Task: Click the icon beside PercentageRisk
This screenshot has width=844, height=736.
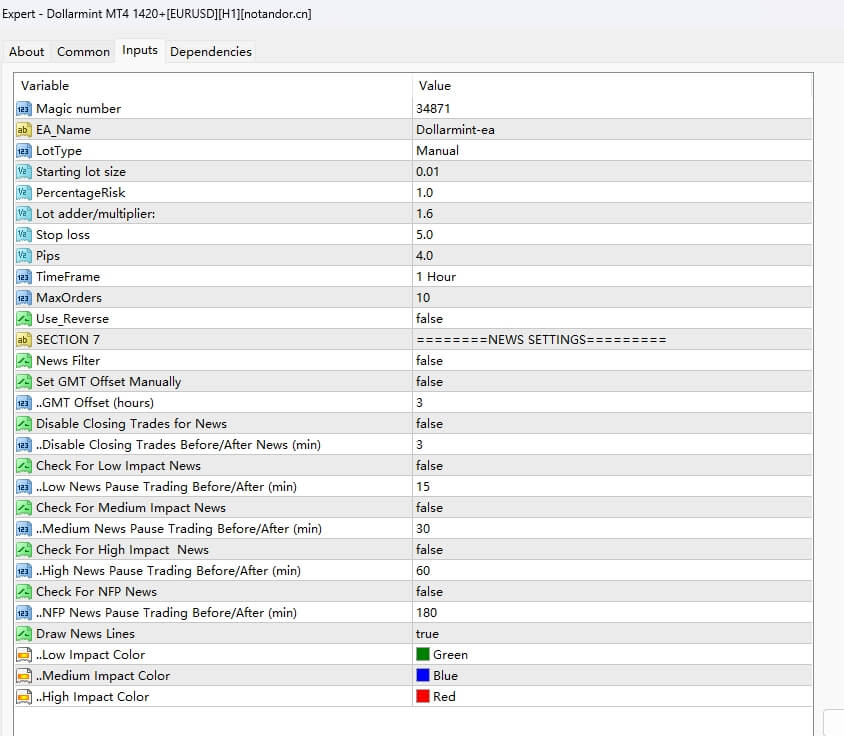Action: 24,193
